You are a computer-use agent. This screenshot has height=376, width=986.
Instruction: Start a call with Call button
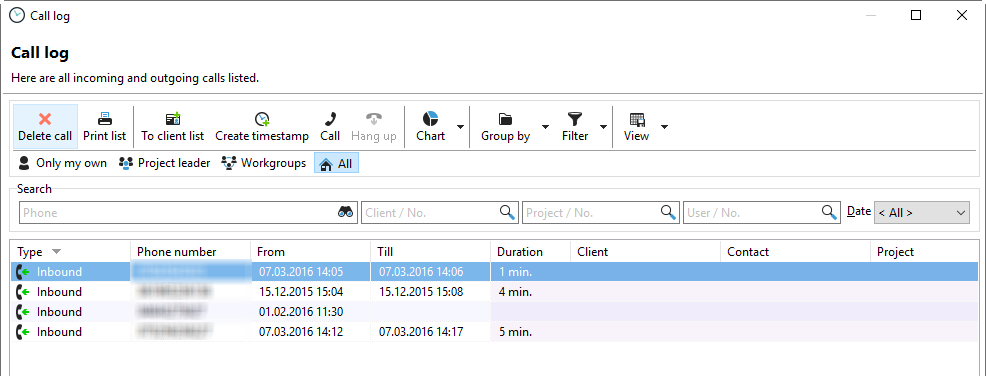(x=330, y=126)
